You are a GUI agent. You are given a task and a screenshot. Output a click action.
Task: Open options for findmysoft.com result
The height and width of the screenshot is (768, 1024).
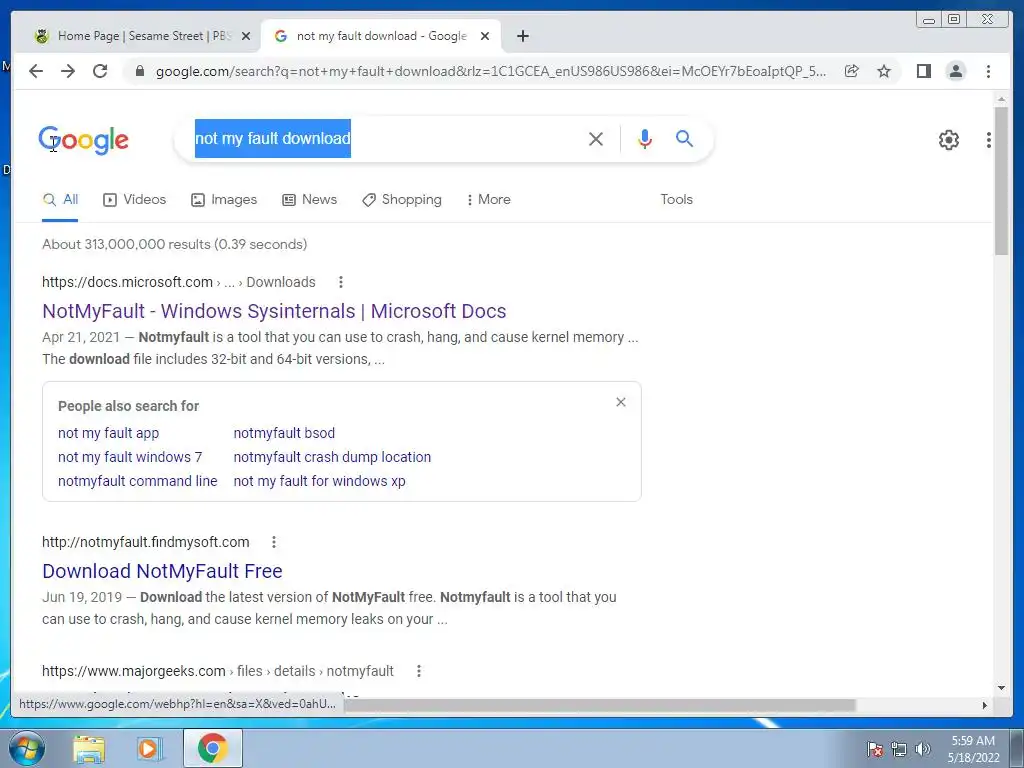(x=274, y=542)
